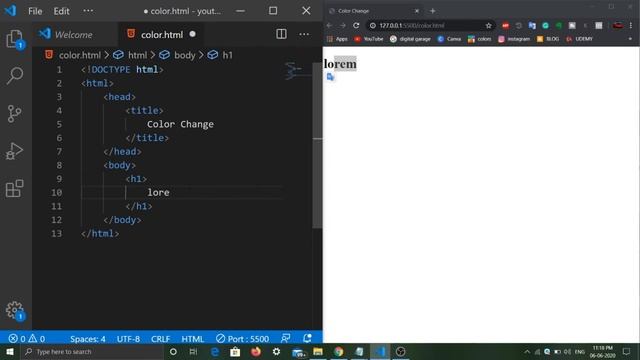640x360 pixels.
Task: Click the Chrome profile avatar icon
Action: [x=618, y=25]
